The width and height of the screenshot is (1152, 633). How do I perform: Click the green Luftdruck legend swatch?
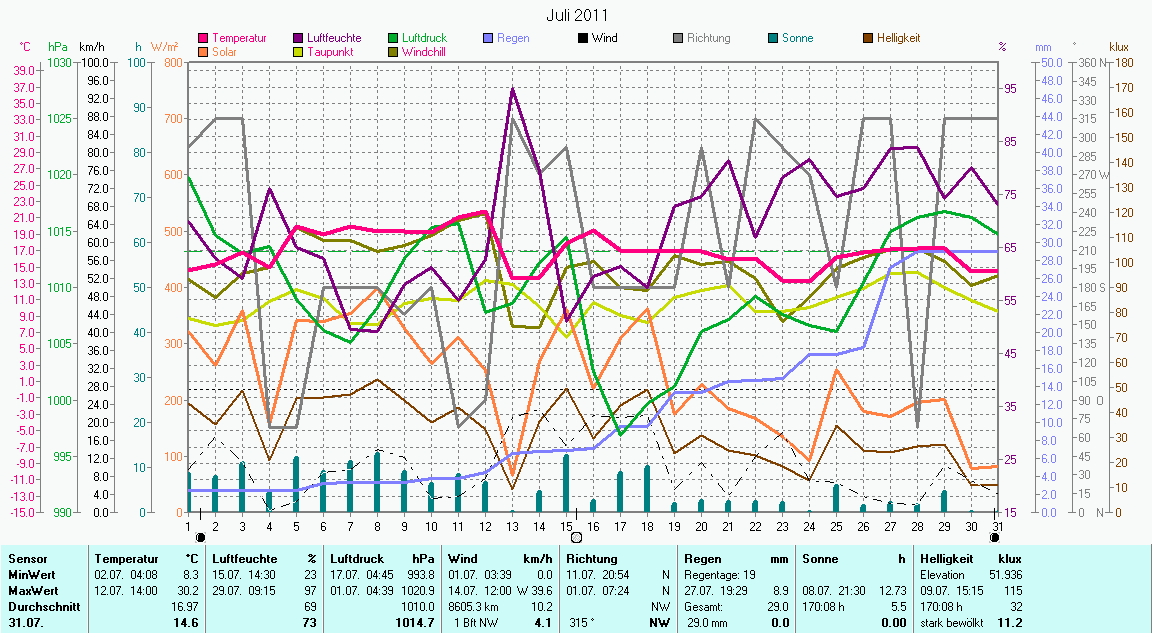point(394,39)
